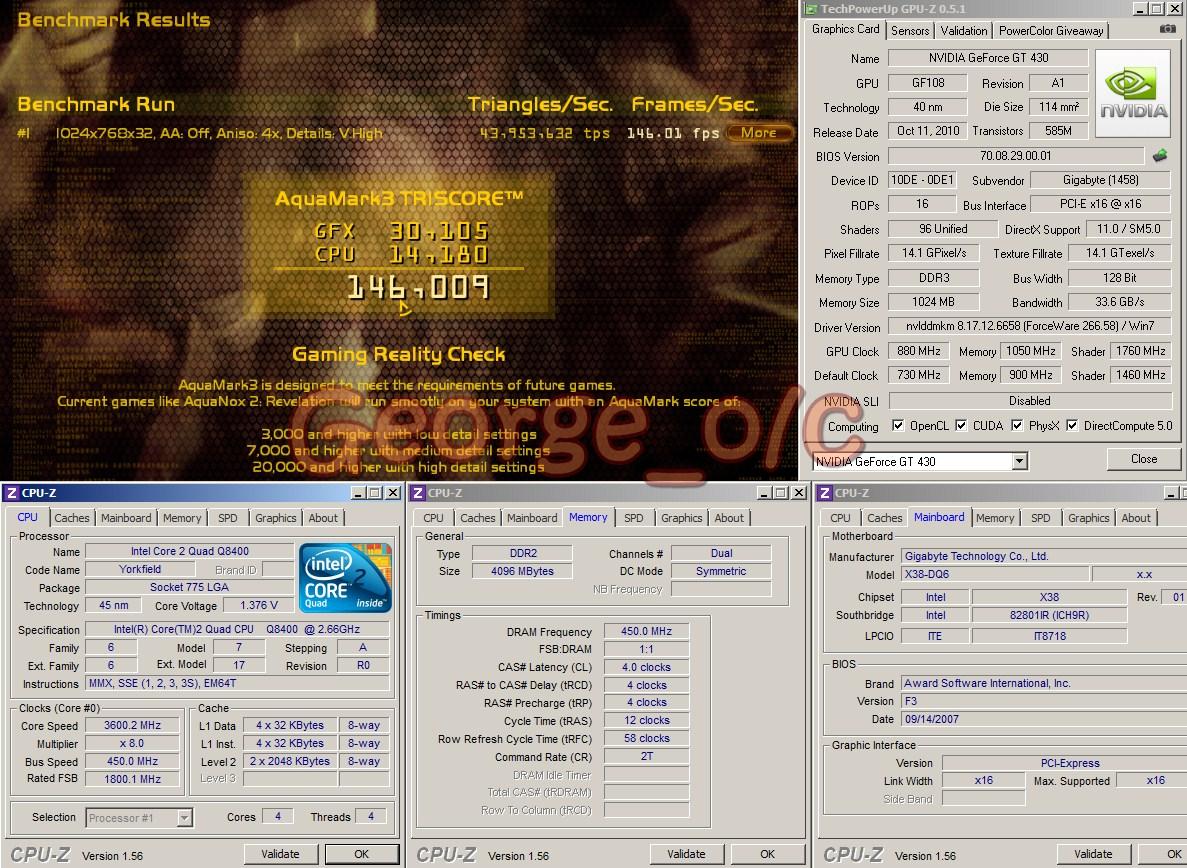Click the Core Speed 3600.2 MHz value

[x=132, y=725]
